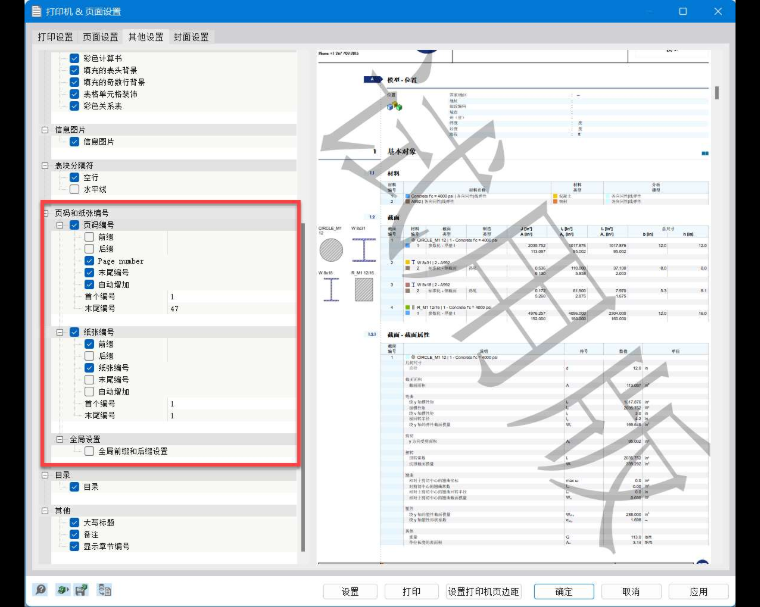The image size is (760, 607).
Task: Collapse the 目录 section
Action: 45,475
